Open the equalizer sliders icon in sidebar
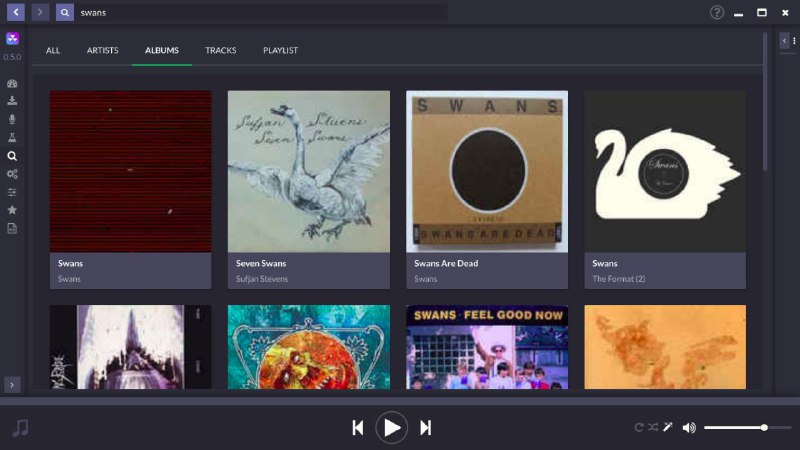This screenshot has height=450, width=800. [x=12, y=192]
